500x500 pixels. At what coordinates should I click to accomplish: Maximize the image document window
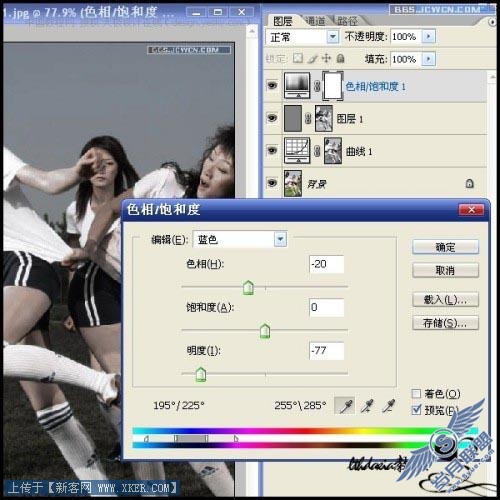tap(218, 13)
